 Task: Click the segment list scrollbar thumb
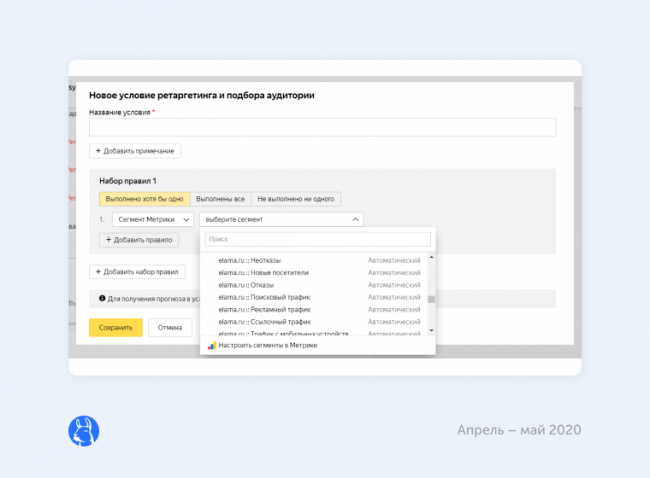pos(431,299)
